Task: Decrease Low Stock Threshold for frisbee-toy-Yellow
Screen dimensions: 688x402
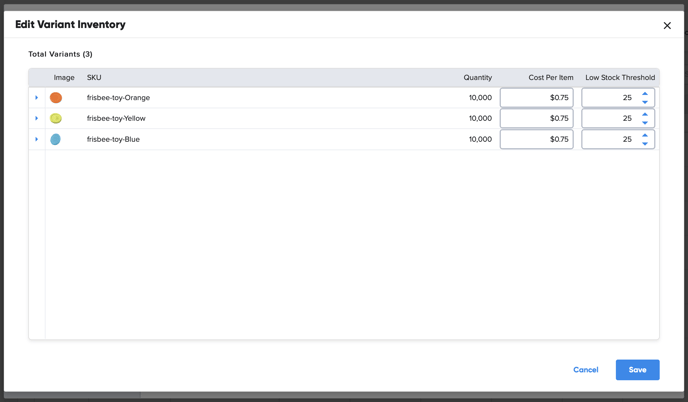Action: pyautogui.click(x=645, y=122)
